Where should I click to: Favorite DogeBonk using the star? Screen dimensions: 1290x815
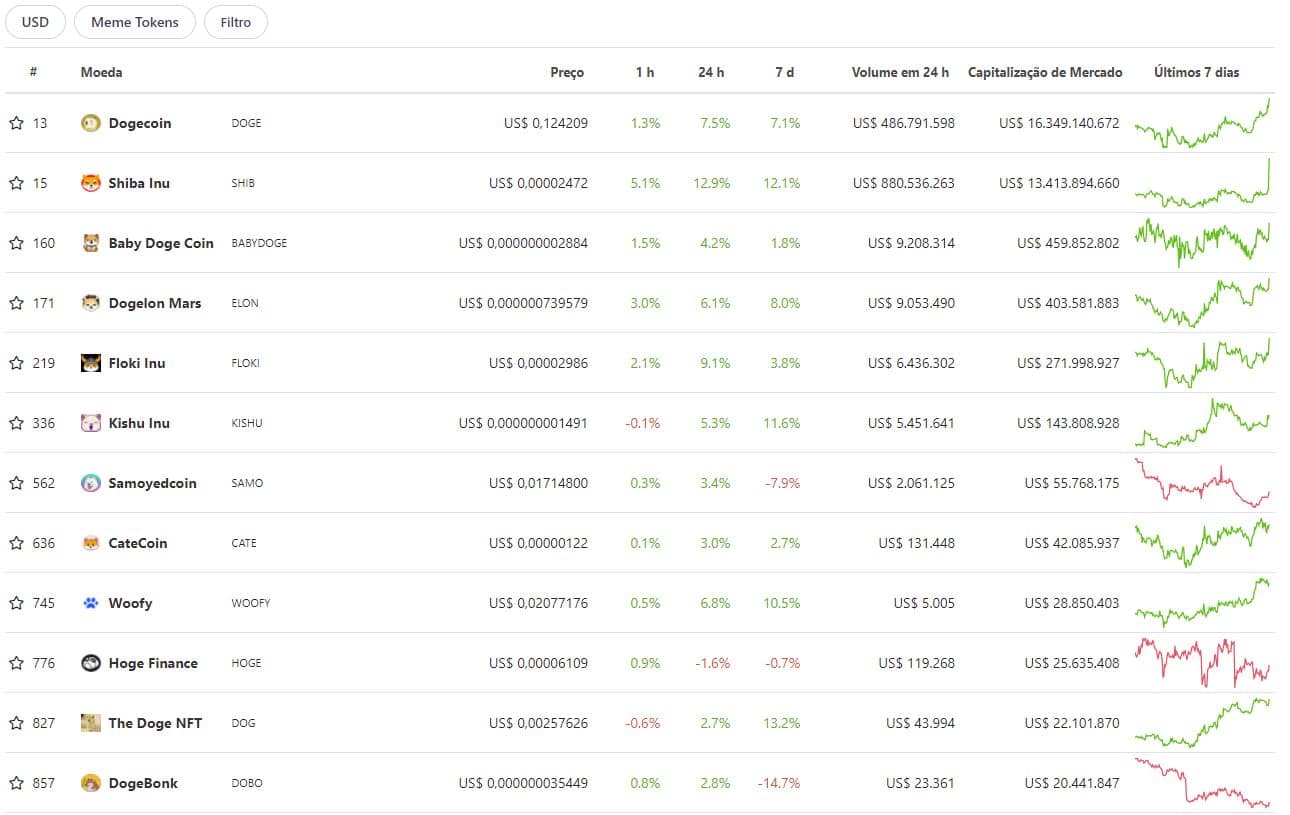click(16, 783)
